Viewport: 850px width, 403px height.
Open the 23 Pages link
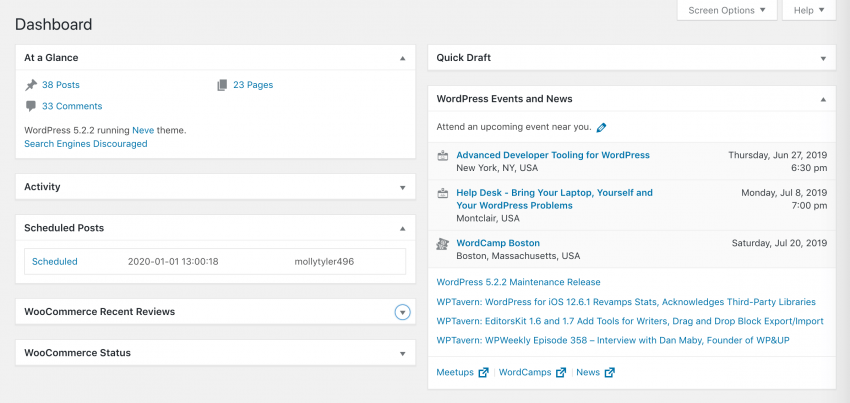click(x=253, y=85)
